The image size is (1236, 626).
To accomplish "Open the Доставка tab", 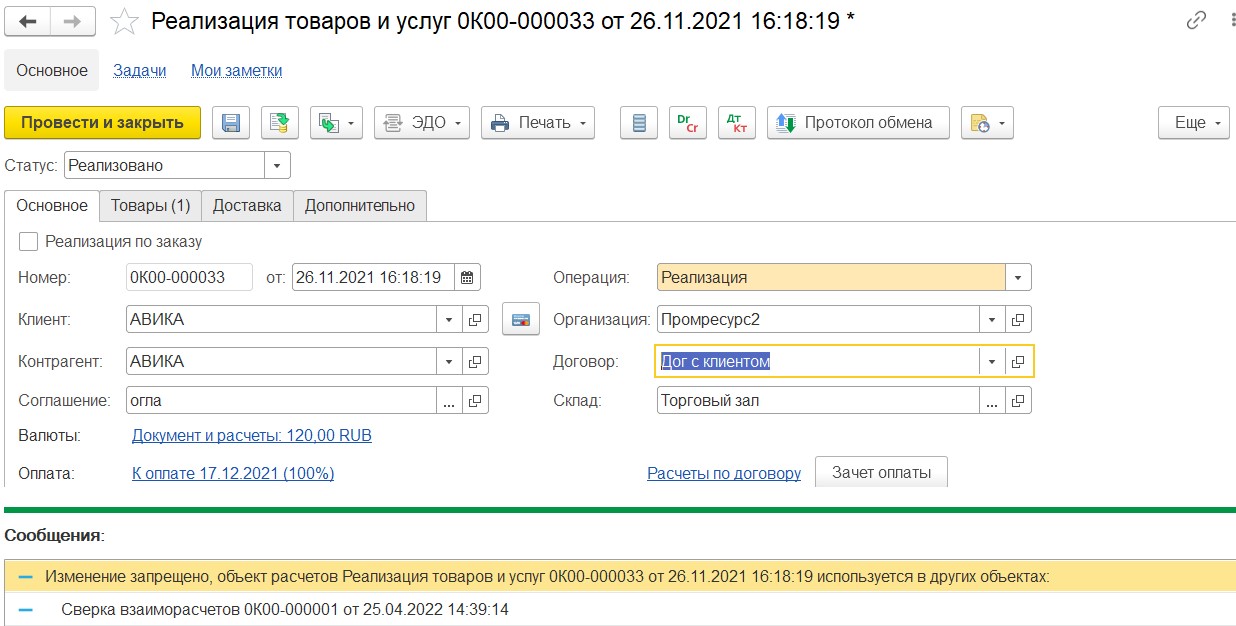I will pyautogui.click(x=247, y=205).
